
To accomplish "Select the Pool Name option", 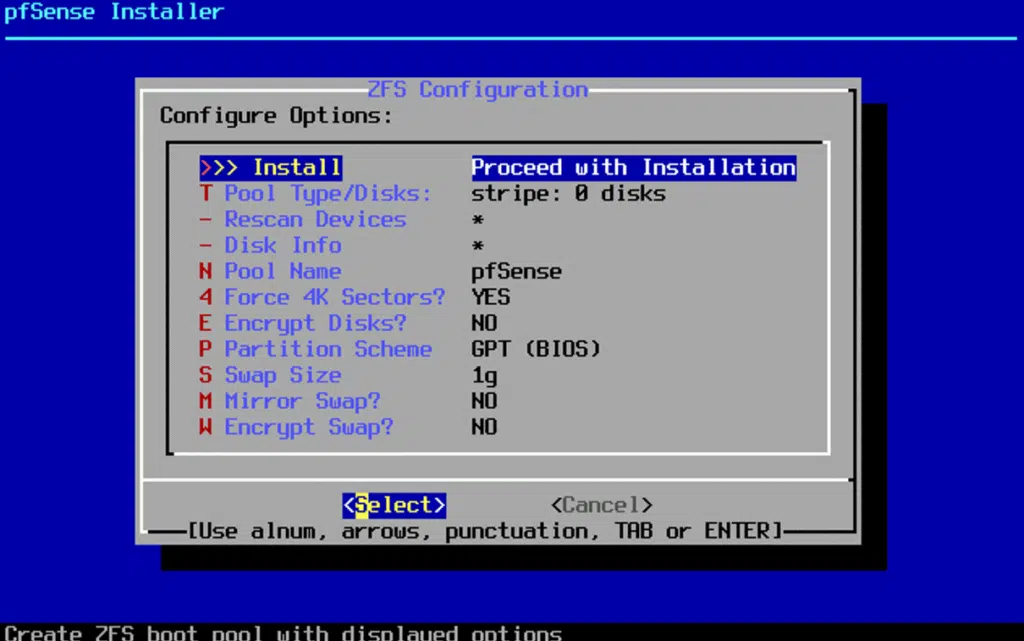I will (283, 272).
